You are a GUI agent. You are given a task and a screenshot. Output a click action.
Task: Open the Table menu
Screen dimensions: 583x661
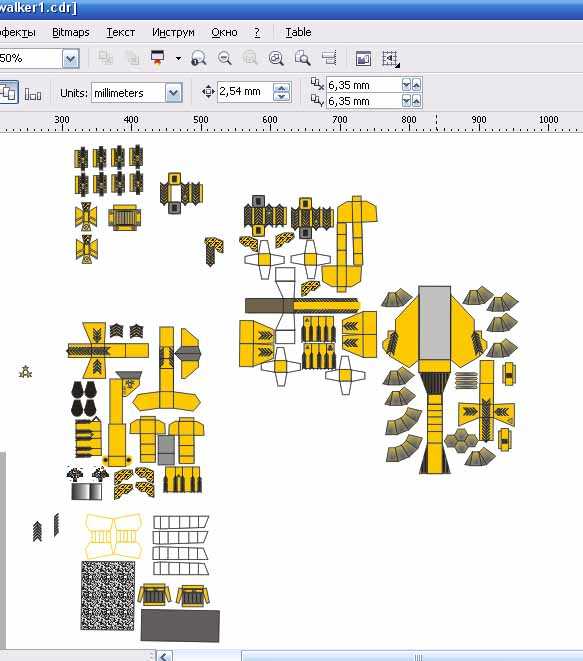pyautogui.click(x=298, y=32)
